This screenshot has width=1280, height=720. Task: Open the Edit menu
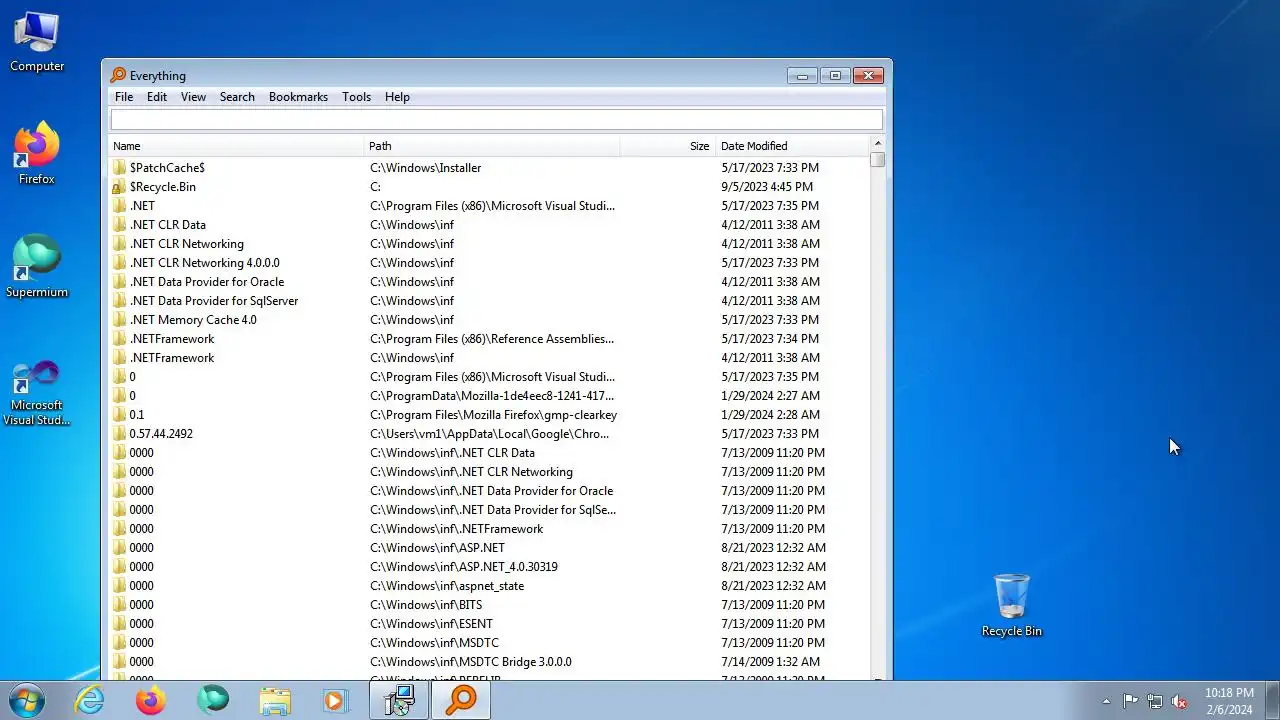pyautogui.click(x=157, y=97)
